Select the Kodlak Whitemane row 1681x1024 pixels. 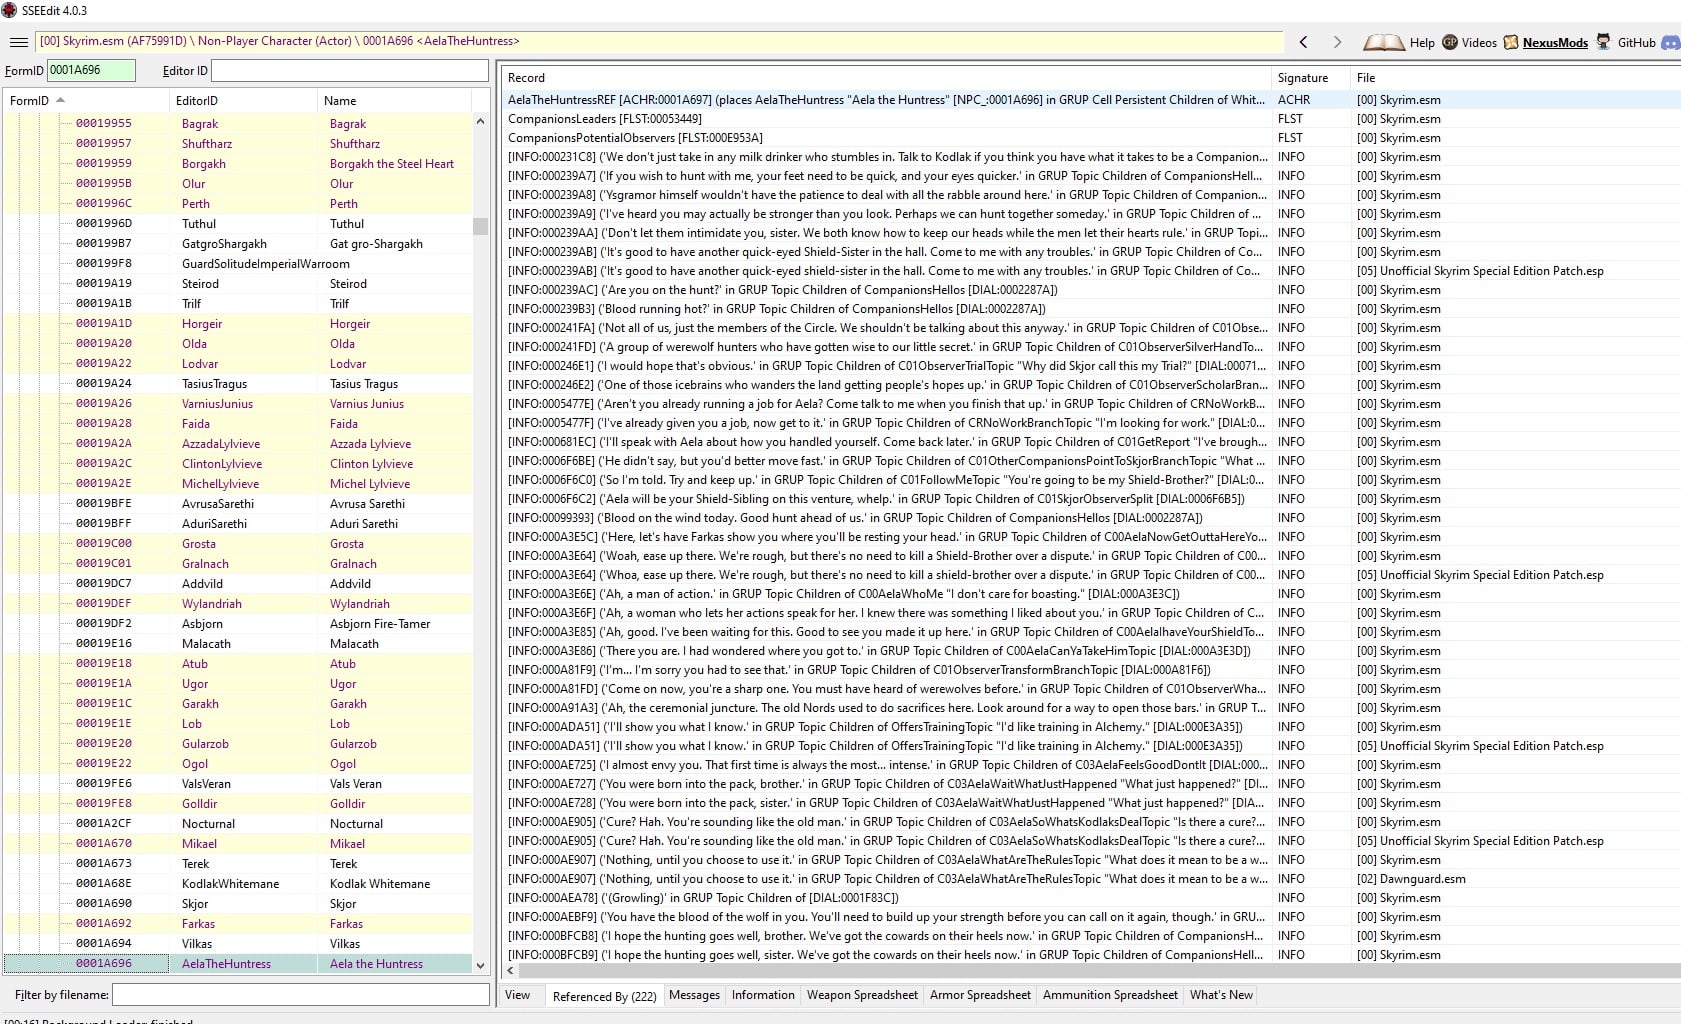pyautogui.click(x=238, y=883)
